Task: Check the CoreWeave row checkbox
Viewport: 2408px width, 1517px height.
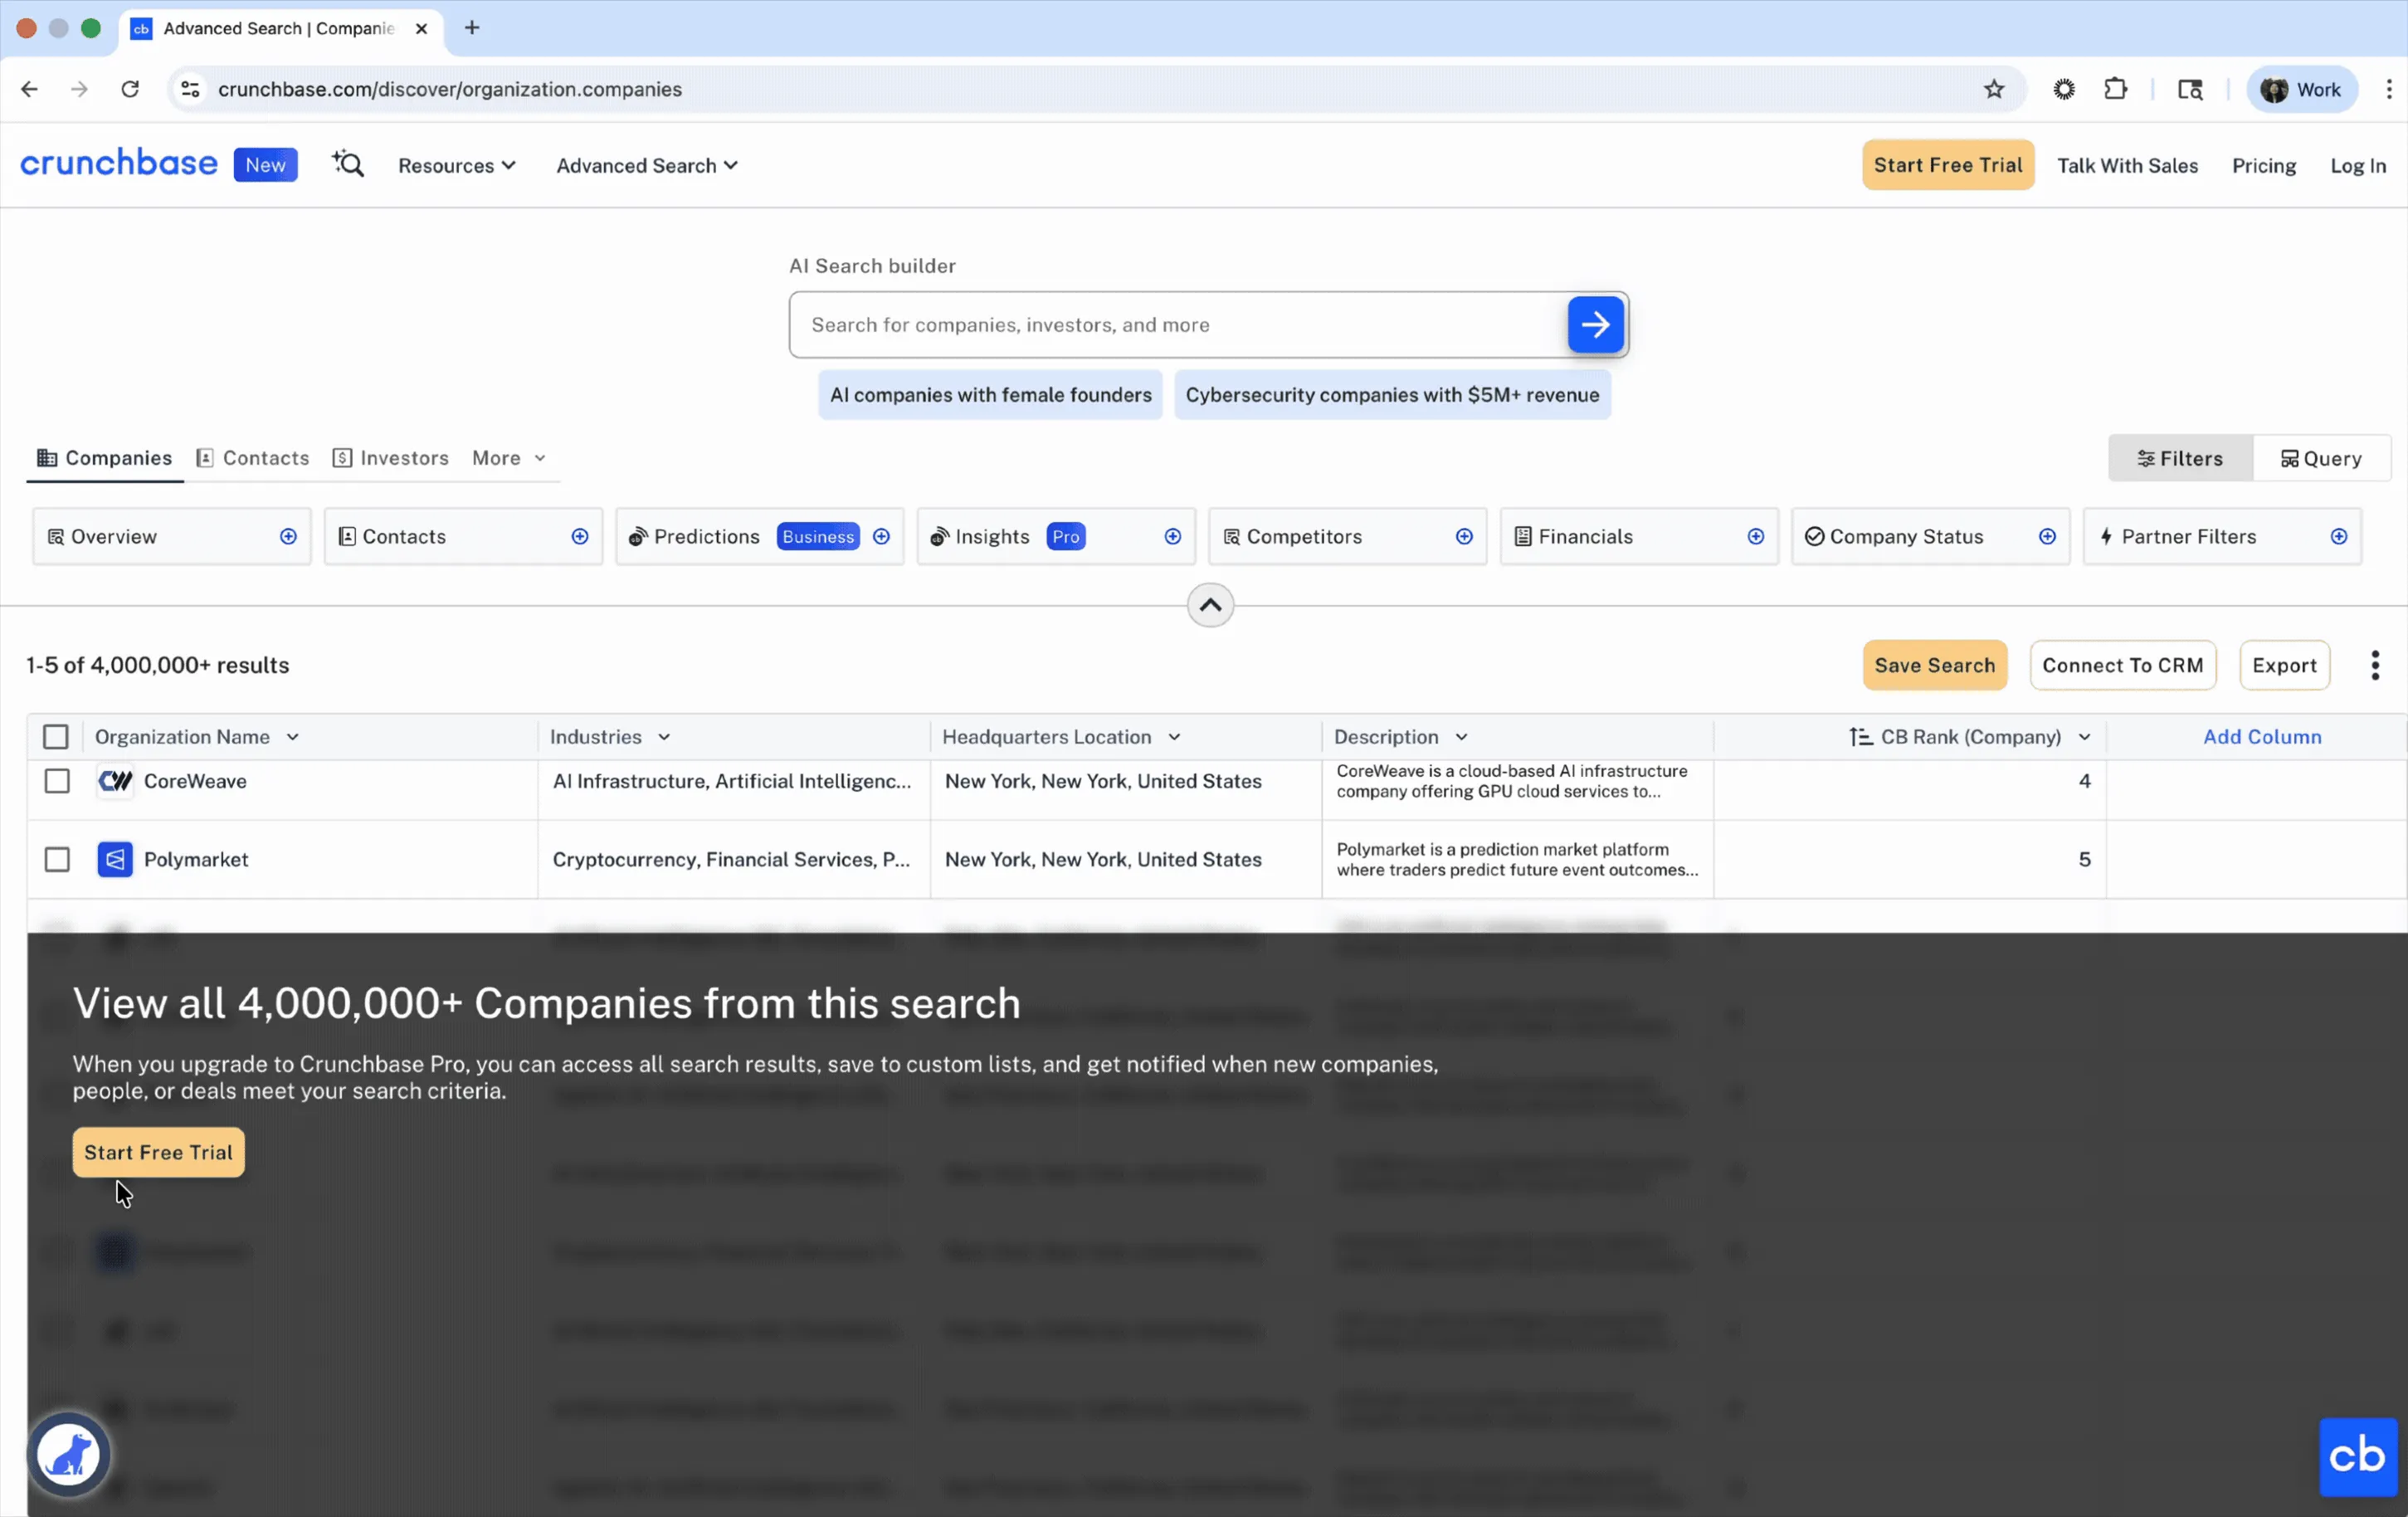Action: (57, 781)
